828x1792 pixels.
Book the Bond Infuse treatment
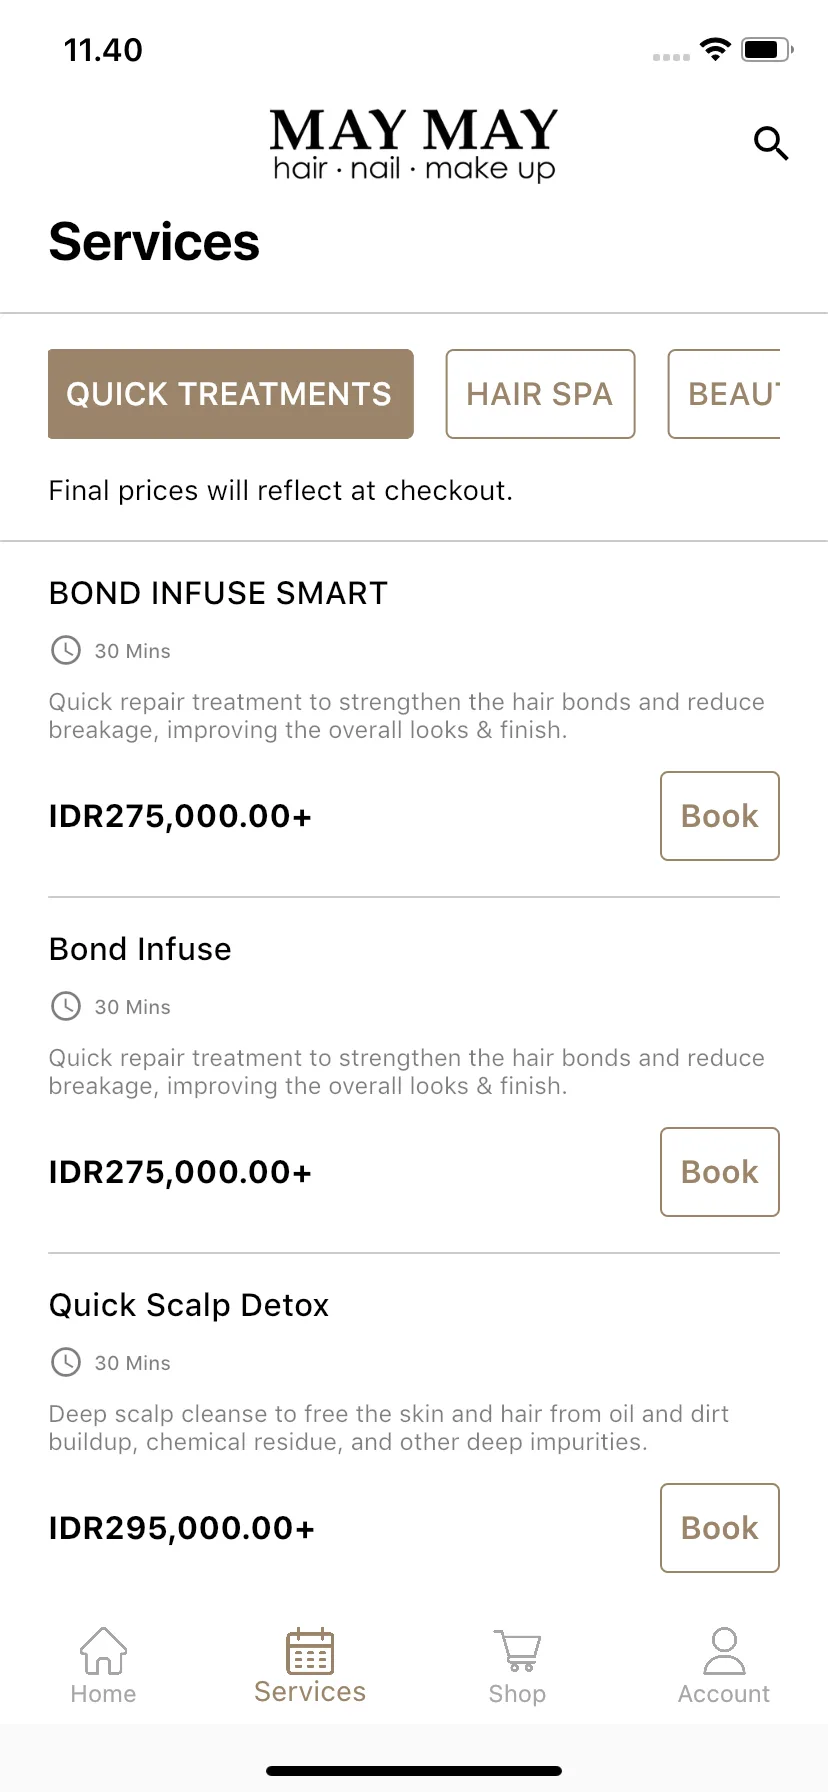point(720,1172)
